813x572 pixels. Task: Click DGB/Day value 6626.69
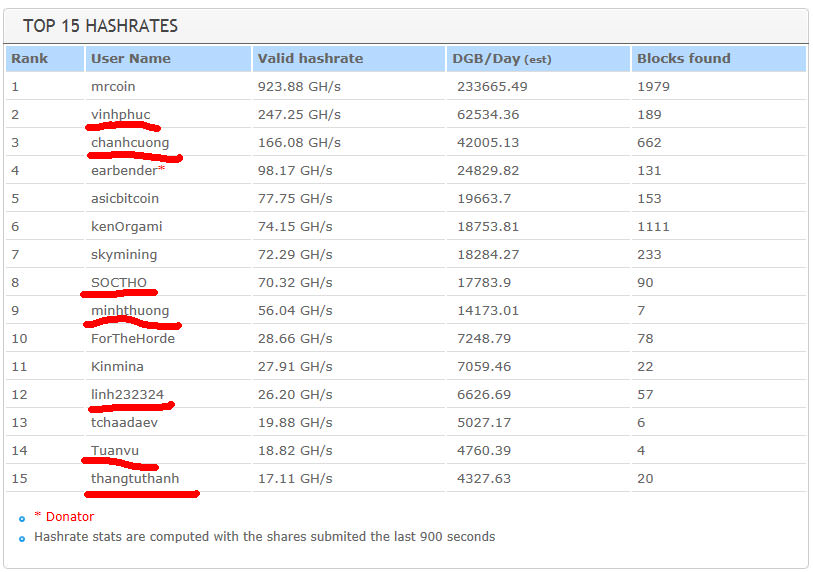(484, 395)
